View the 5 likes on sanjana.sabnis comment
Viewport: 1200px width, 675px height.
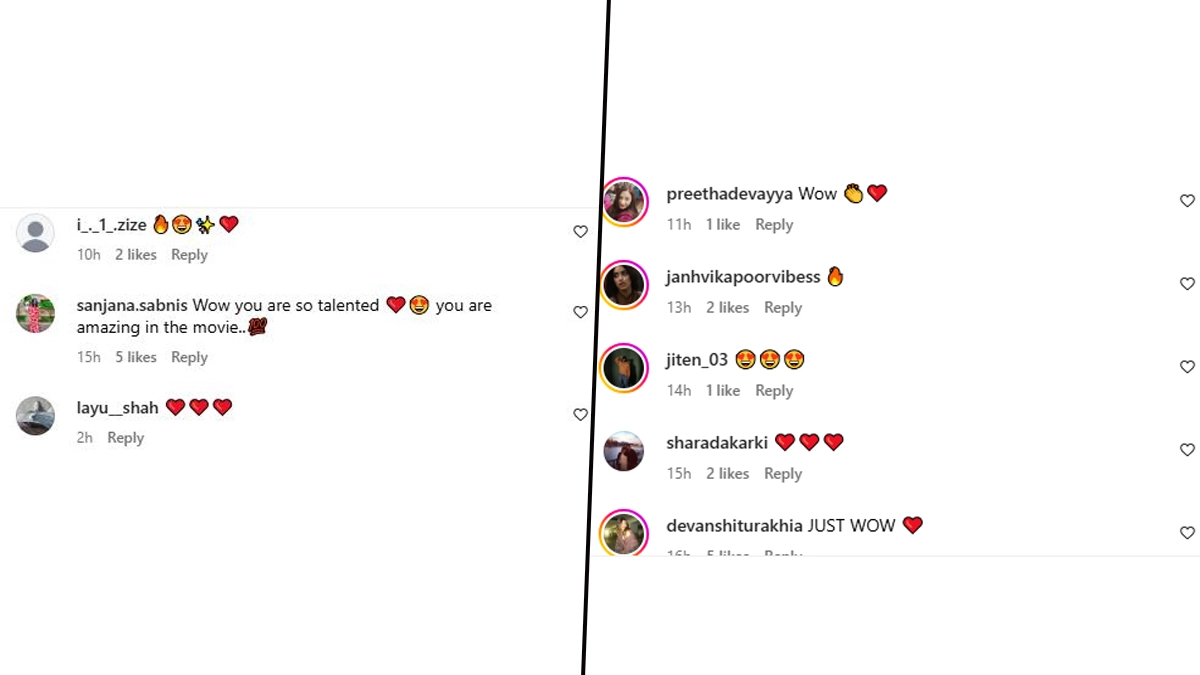click(x=136, y=357)
